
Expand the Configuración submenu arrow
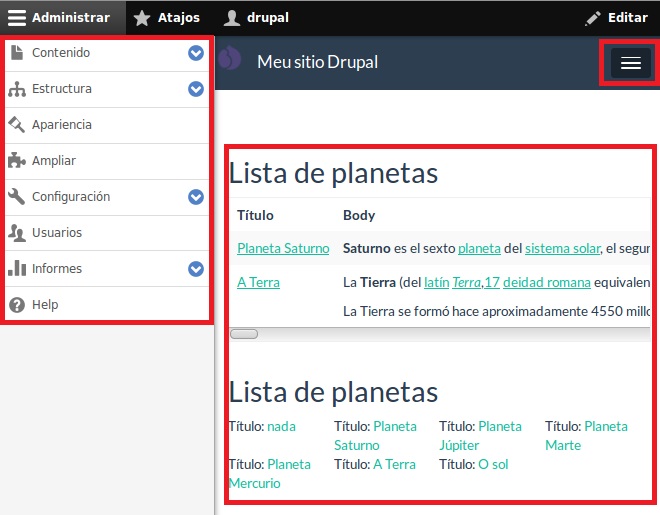click(x=196, y=197)
